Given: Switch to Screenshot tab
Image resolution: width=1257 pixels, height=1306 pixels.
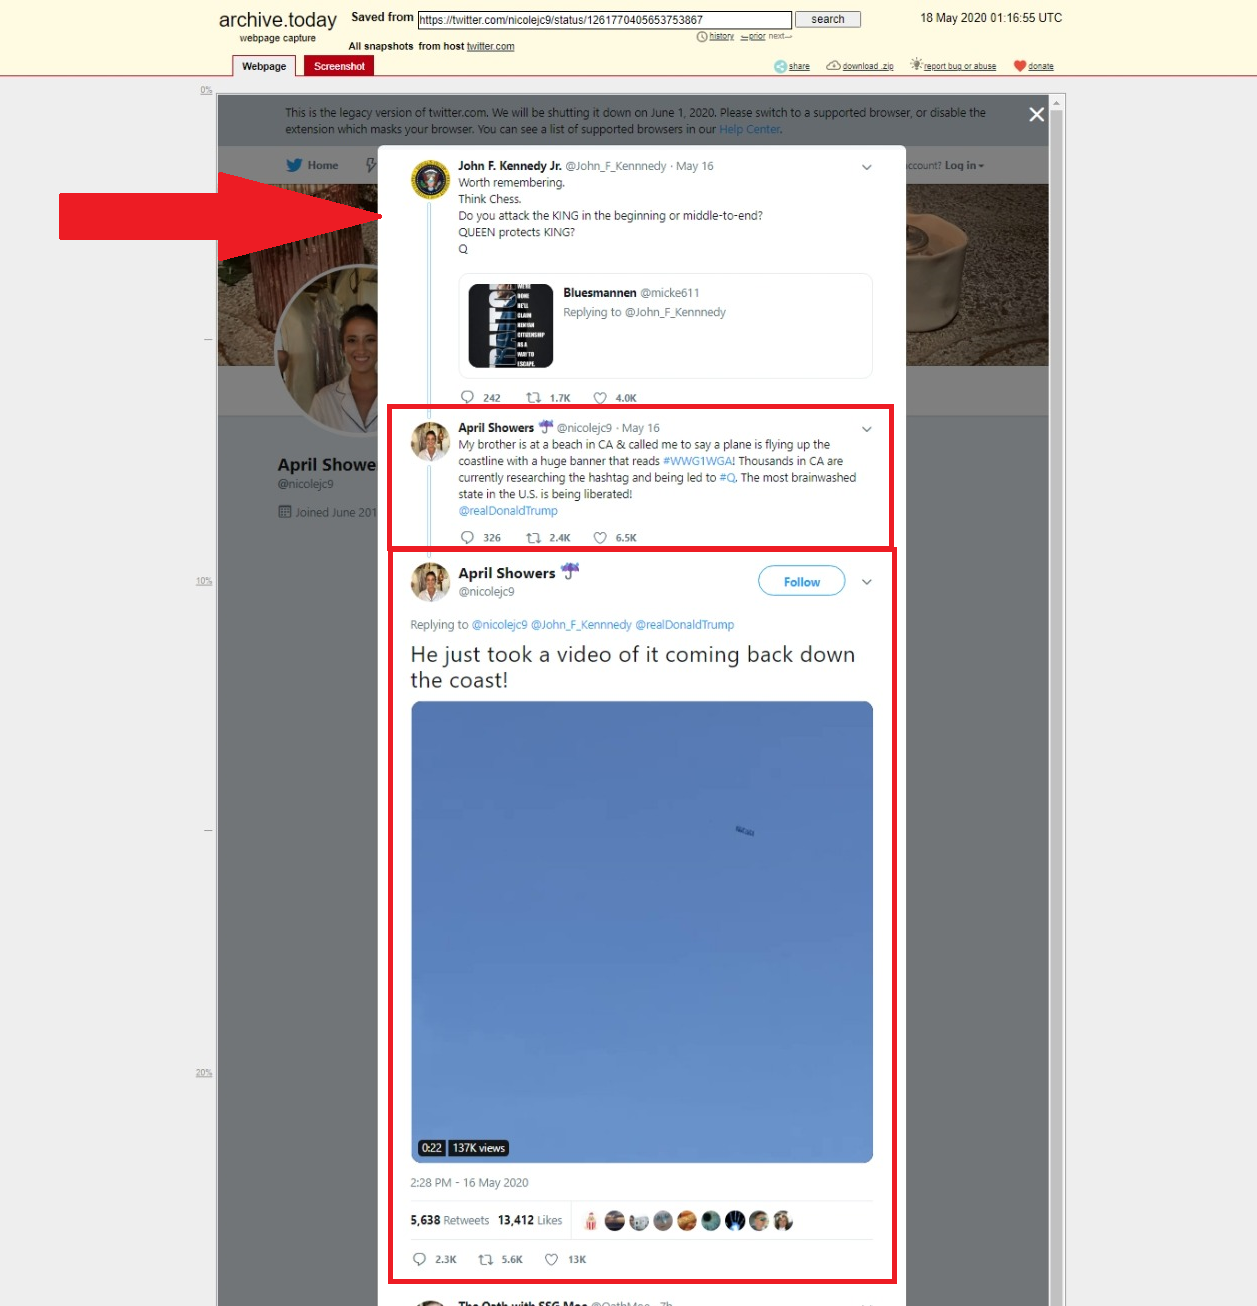Looking at the screenshot, I should 339,66.
